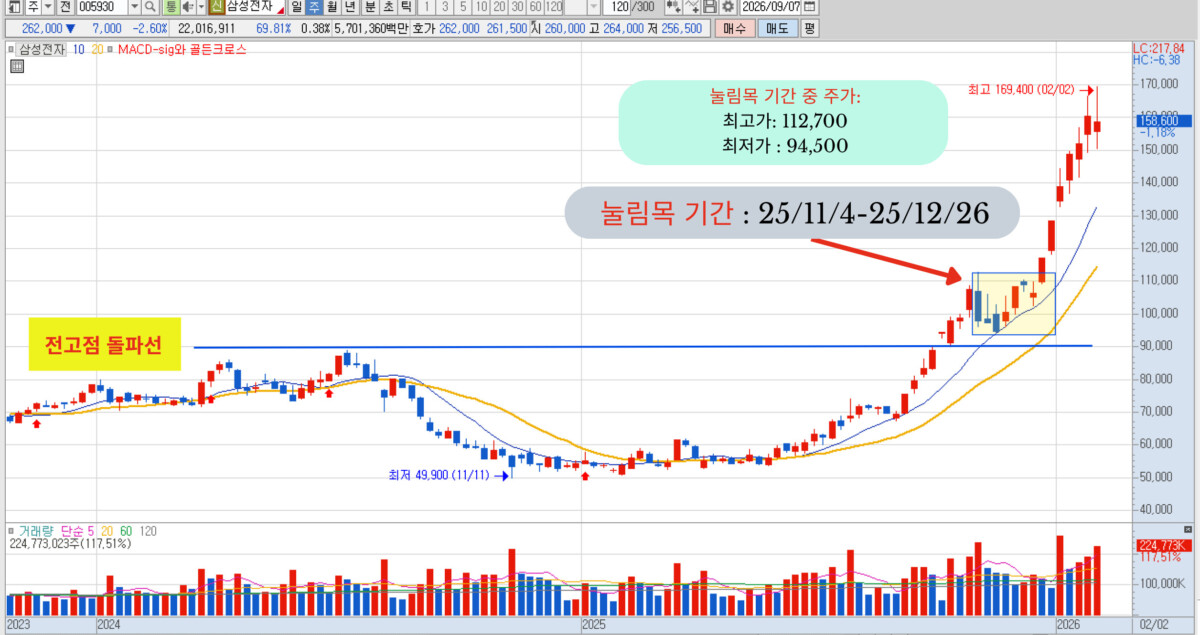
Task: Toggle the speaker sound icon
Action: click(x=187, y=7)
